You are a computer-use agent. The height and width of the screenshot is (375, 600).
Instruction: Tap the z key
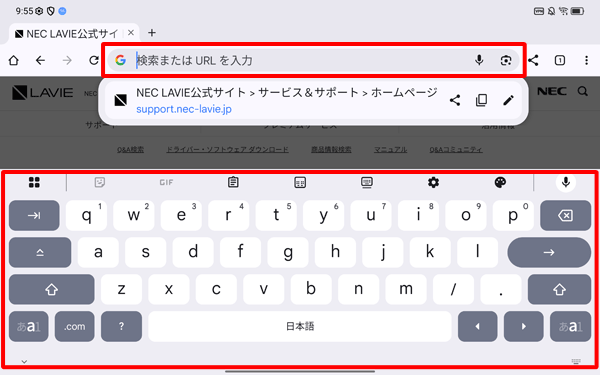121,290
